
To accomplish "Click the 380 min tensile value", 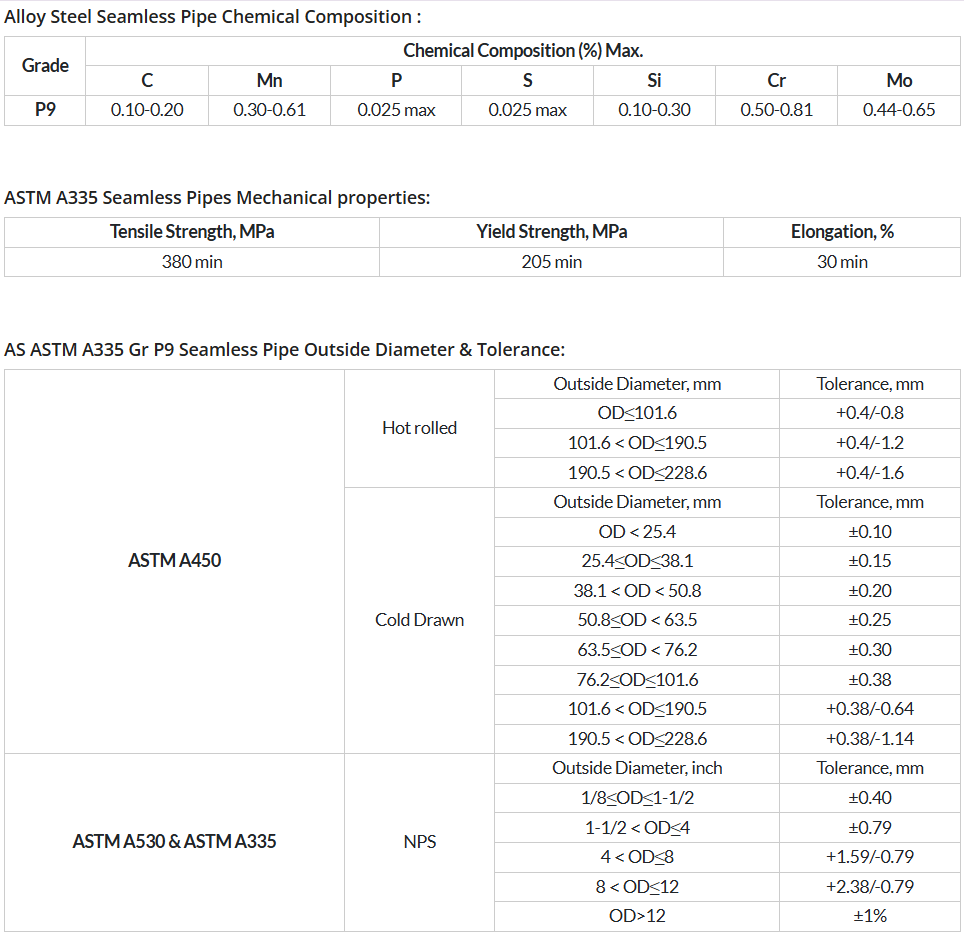I will point(192,262).
